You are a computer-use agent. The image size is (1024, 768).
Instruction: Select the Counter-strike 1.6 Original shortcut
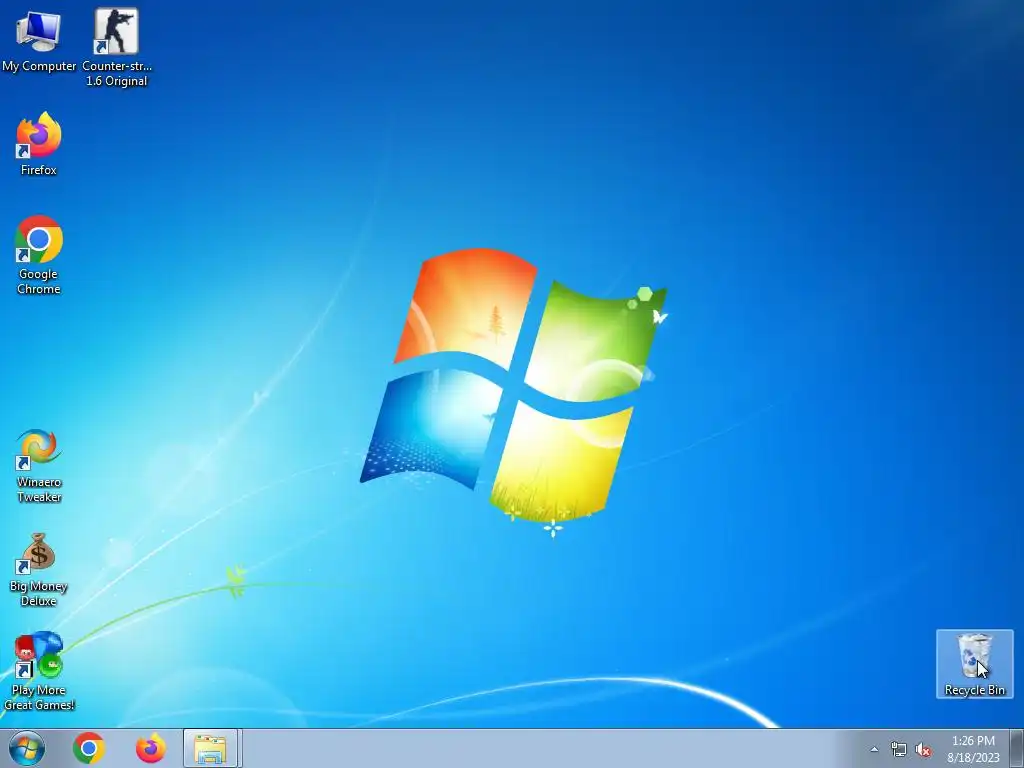pyautogui.click(x=116, y=48)
